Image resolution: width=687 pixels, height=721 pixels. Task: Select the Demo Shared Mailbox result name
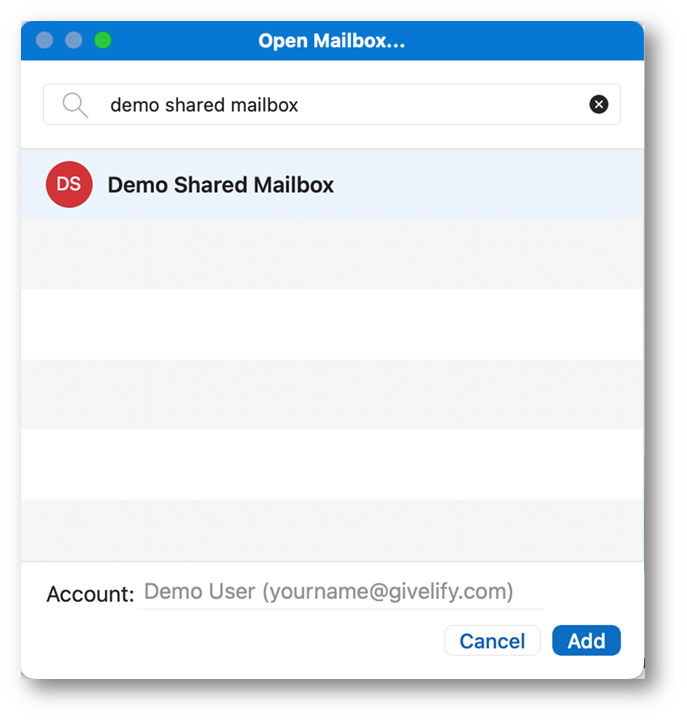[221, 185]
